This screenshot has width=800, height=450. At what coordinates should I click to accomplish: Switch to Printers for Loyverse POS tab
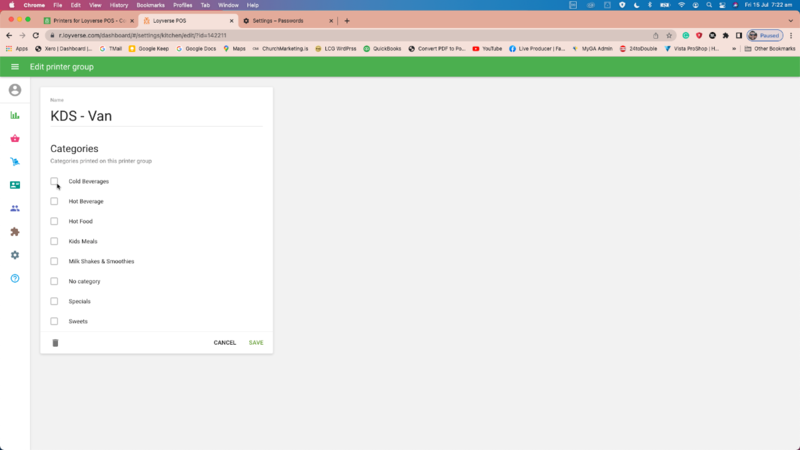point(88,21)
